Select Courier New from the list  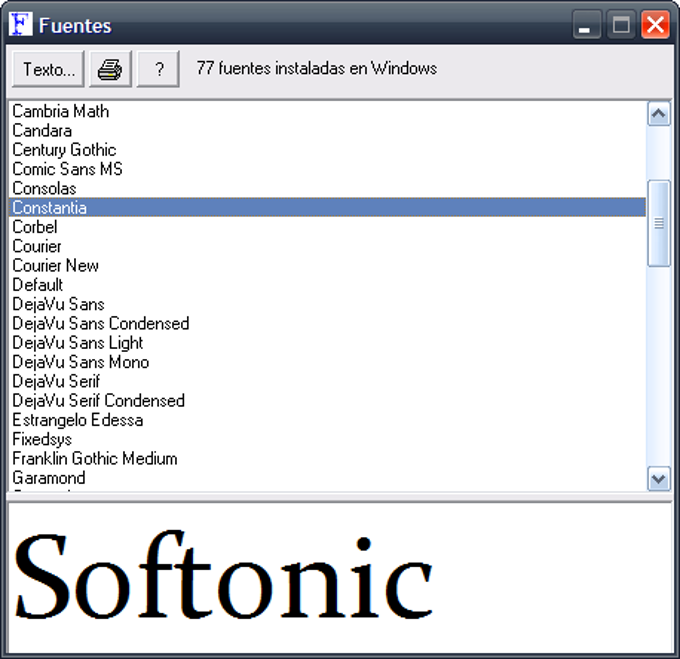pos(327,265)
